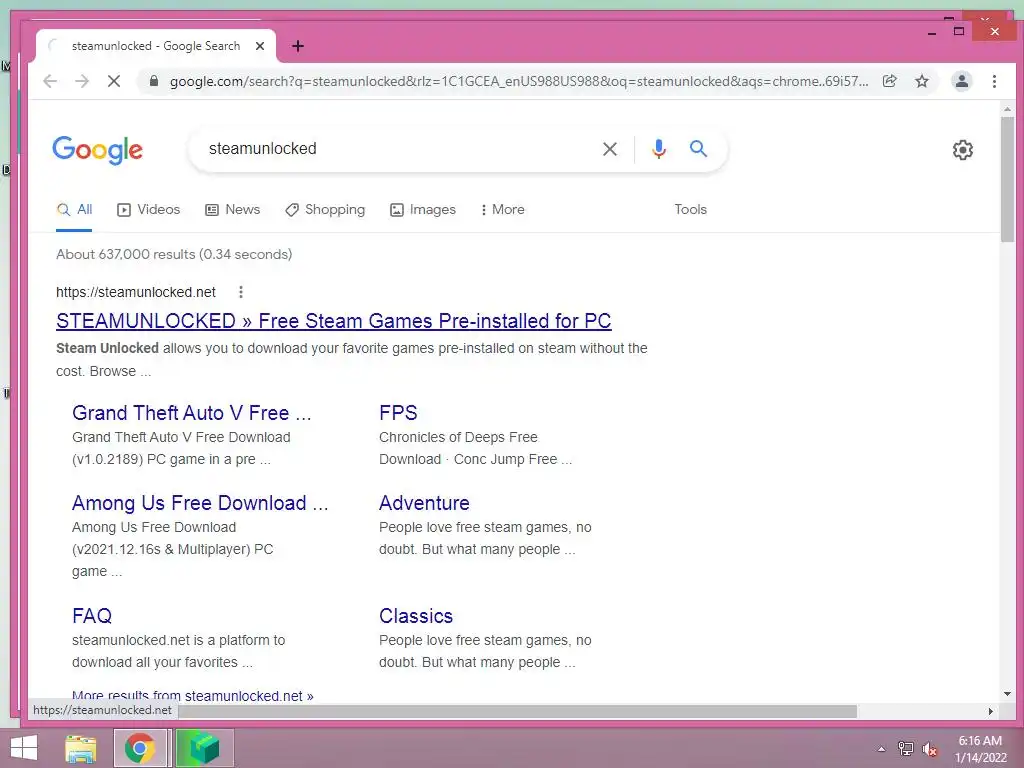Start voice search with the microphone icon
The width and height of the screenshot is (1024, 768).
[x=659, y=149]
